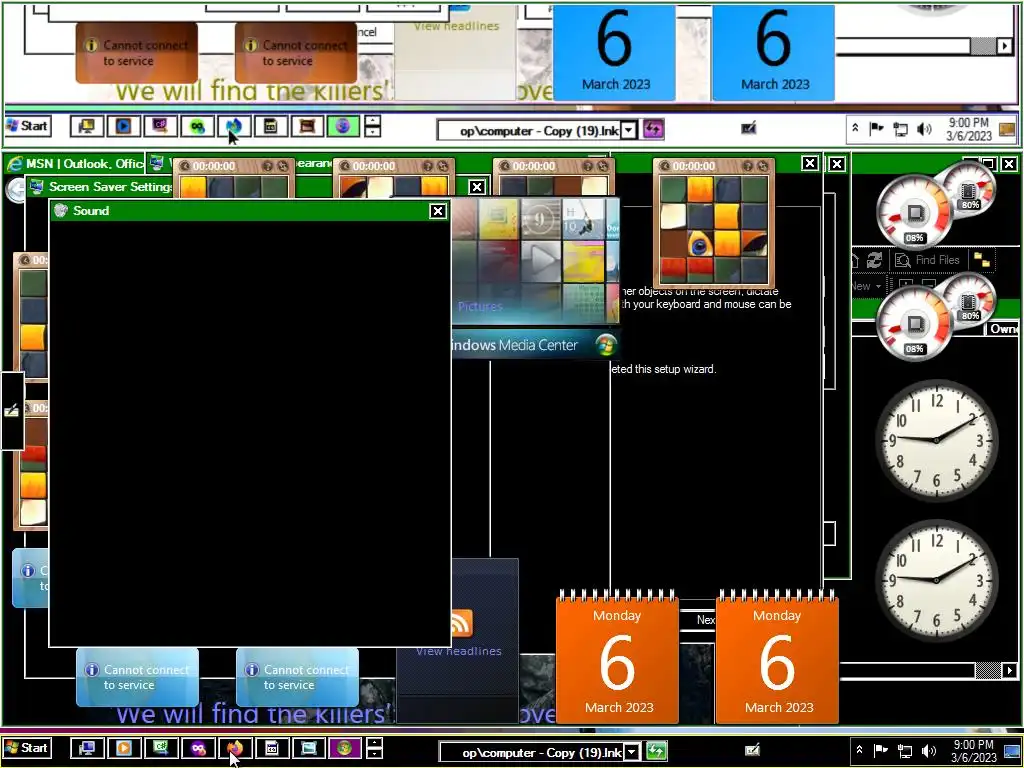Open the address dropdown on the bottom taskbar
This screenshot has height=768, width=1024.
(x=632, y=752)
